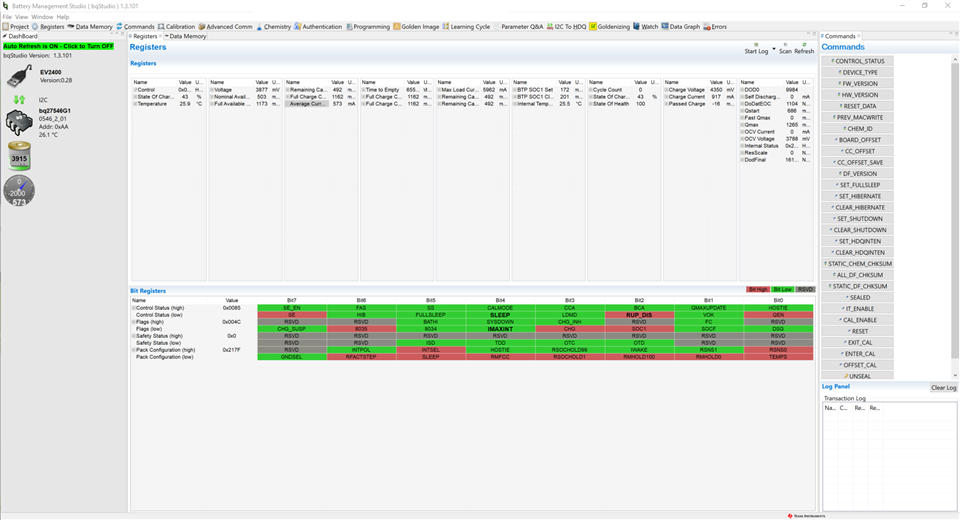
Task: Open the Project toolbar item
Action: coord(15,27)
